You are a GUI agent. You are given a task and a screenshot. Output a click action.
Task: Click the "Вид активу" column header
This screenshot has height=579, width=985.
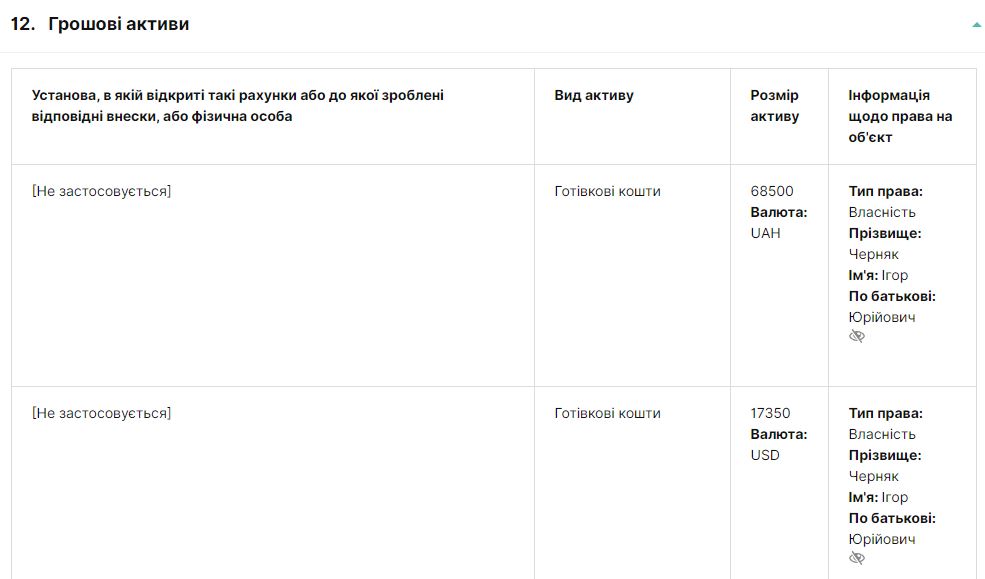point(594,95)
